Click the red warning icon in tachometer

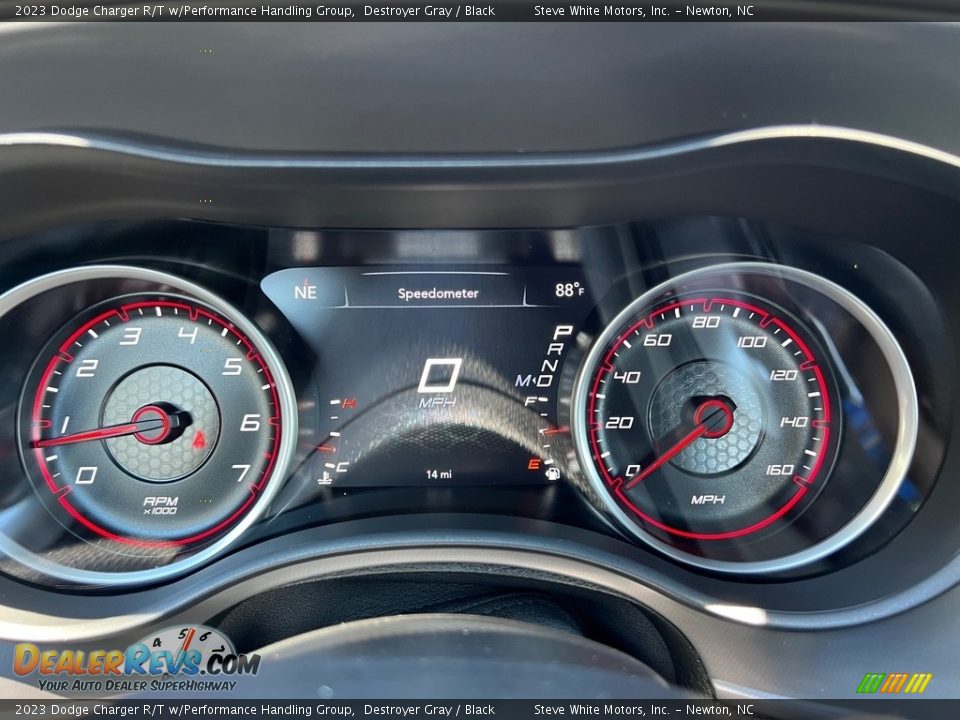[x=200, y=440]
